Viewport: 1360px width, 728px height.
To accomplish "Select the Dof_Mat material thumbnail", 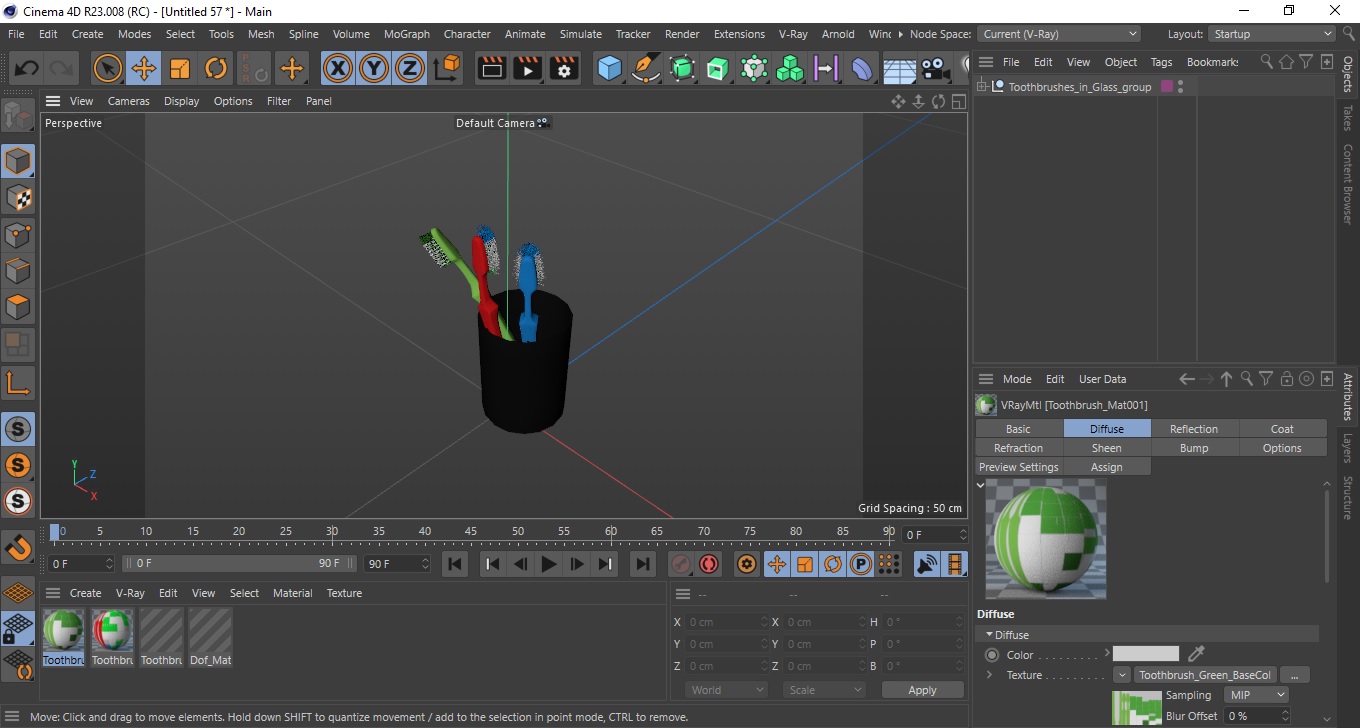I will tap(210, 637).
